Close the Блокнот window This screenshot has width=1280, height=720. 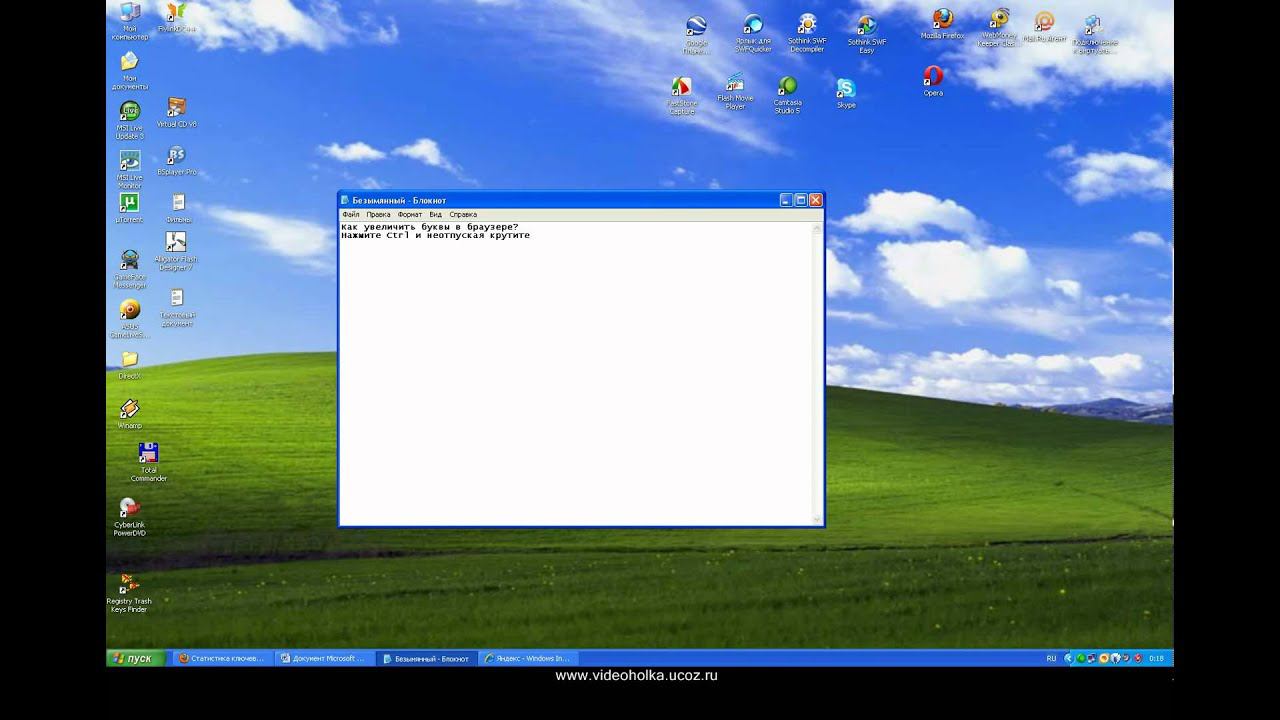pyautogui.click(x=816, y=200)
